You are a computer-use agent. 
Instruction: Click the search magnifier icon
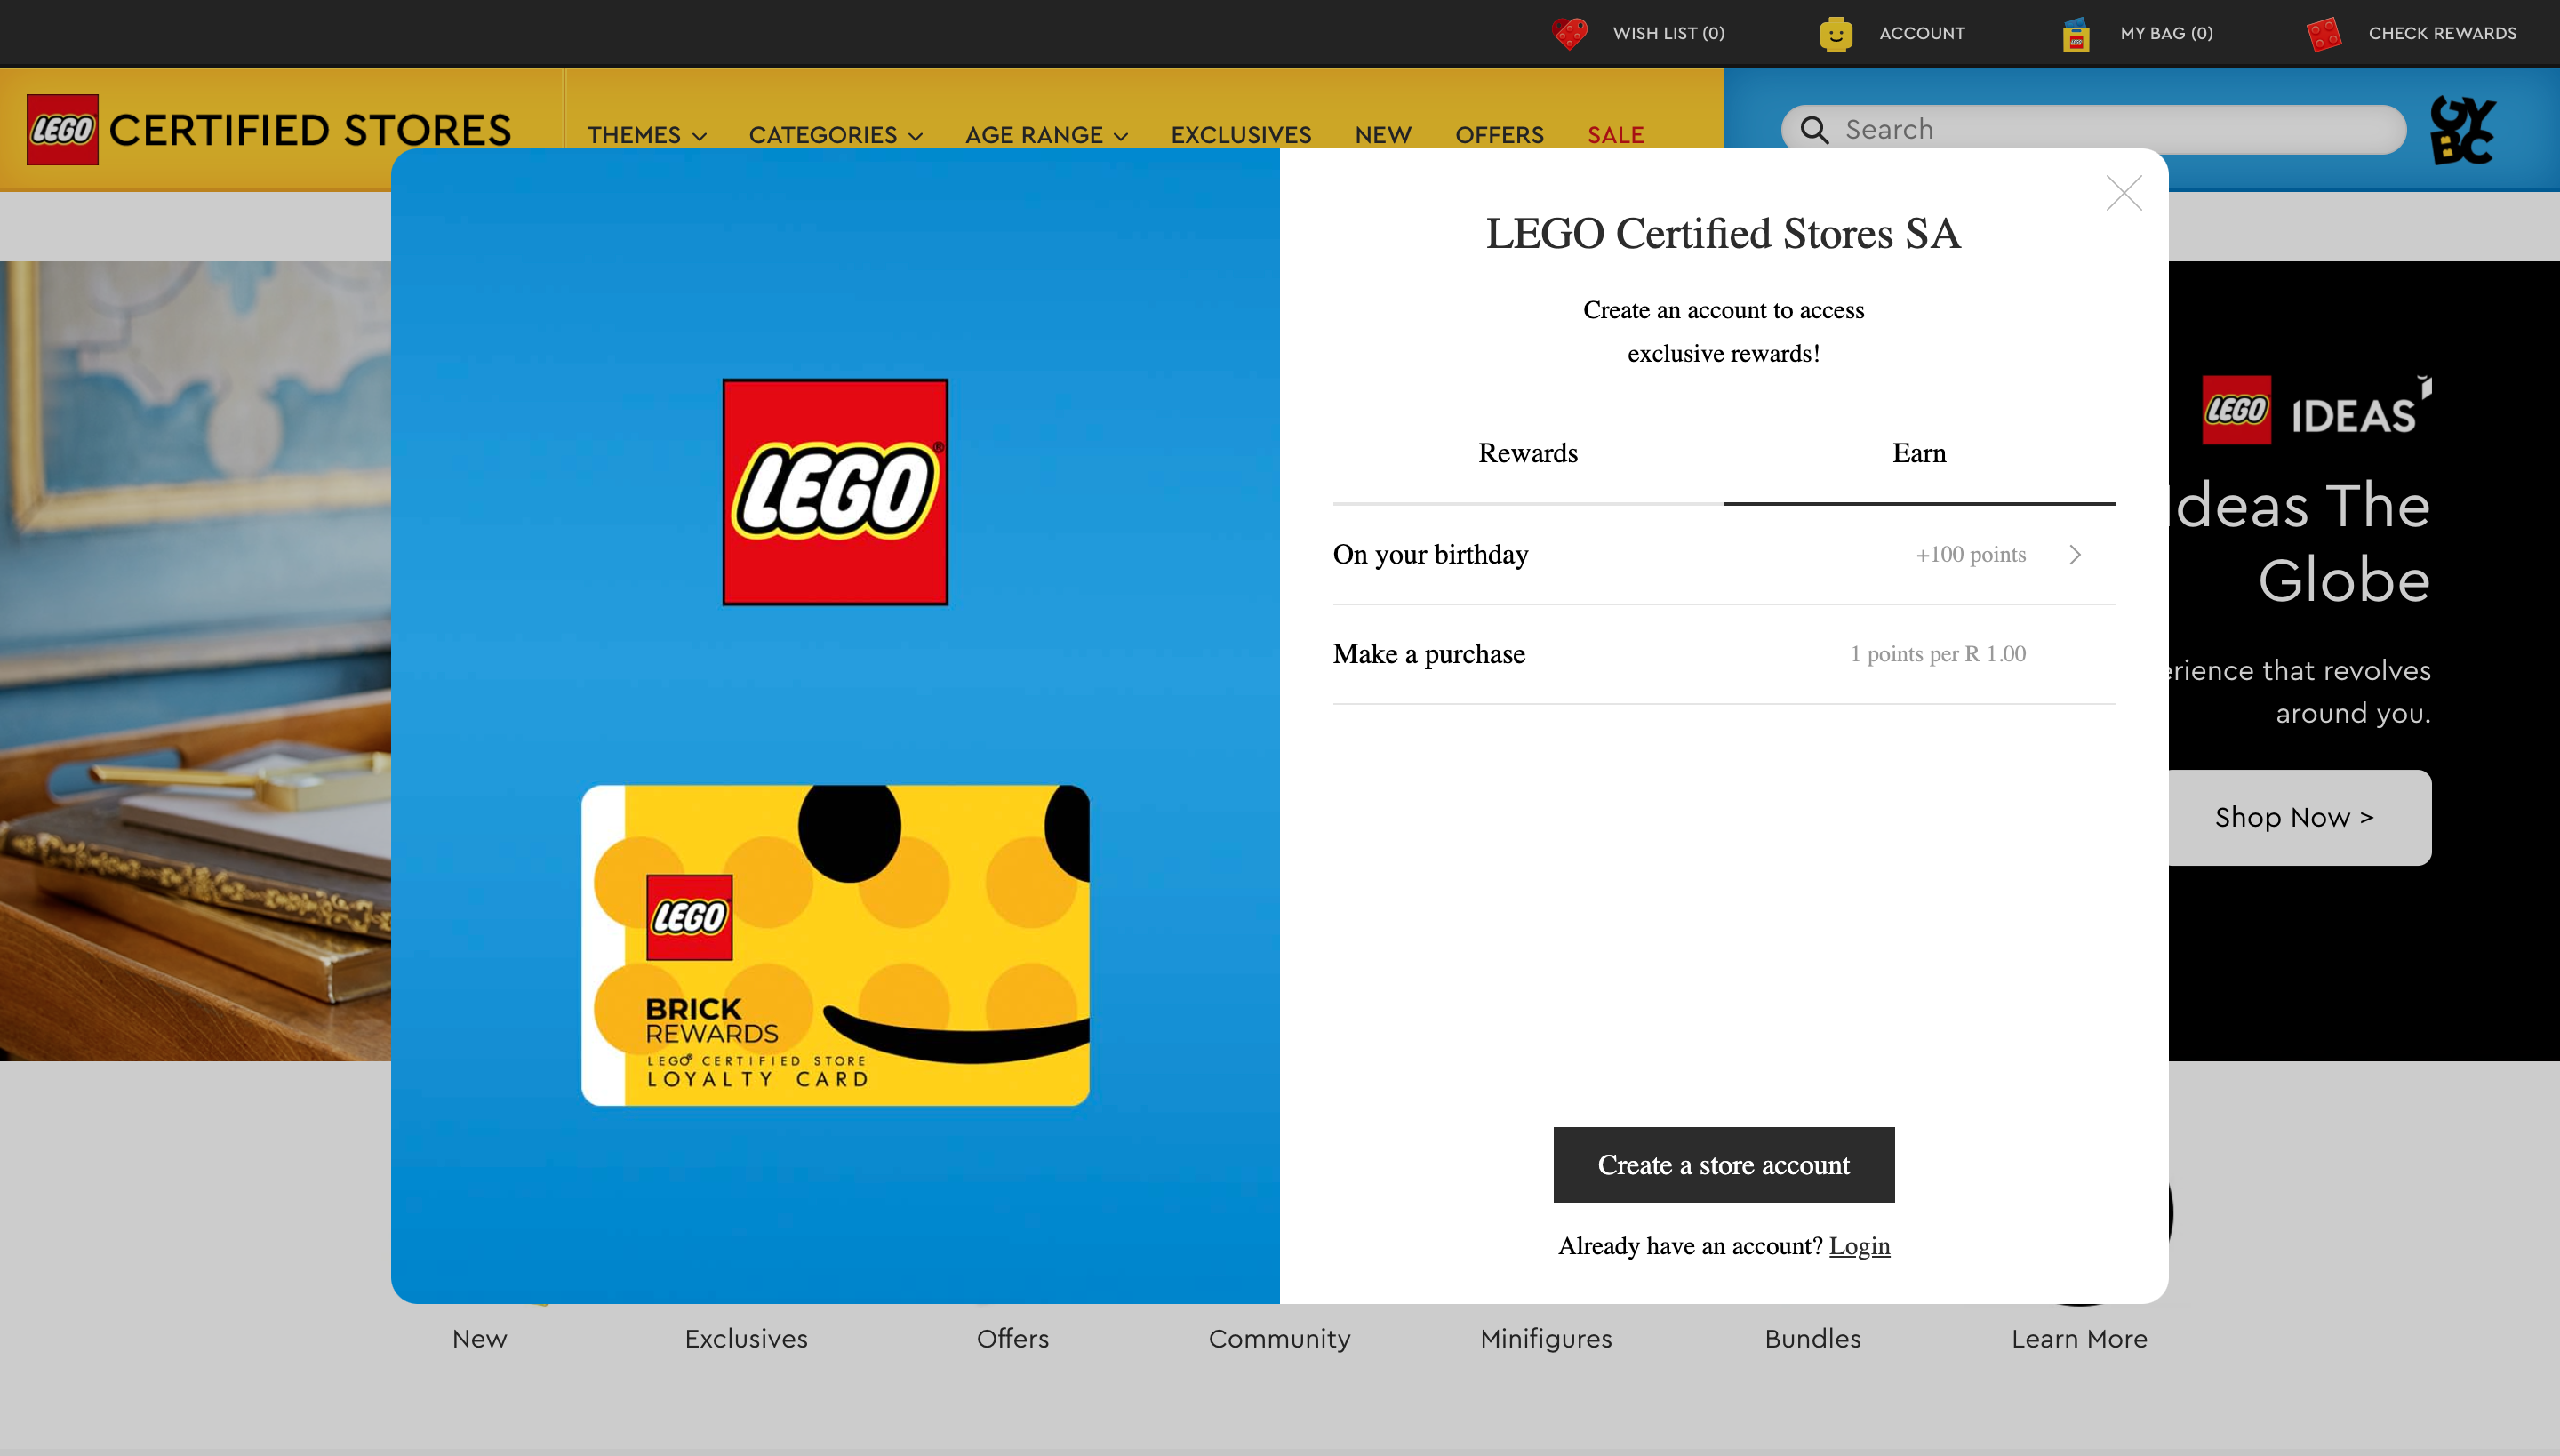pyautogui.click(x=1814, y=130)
